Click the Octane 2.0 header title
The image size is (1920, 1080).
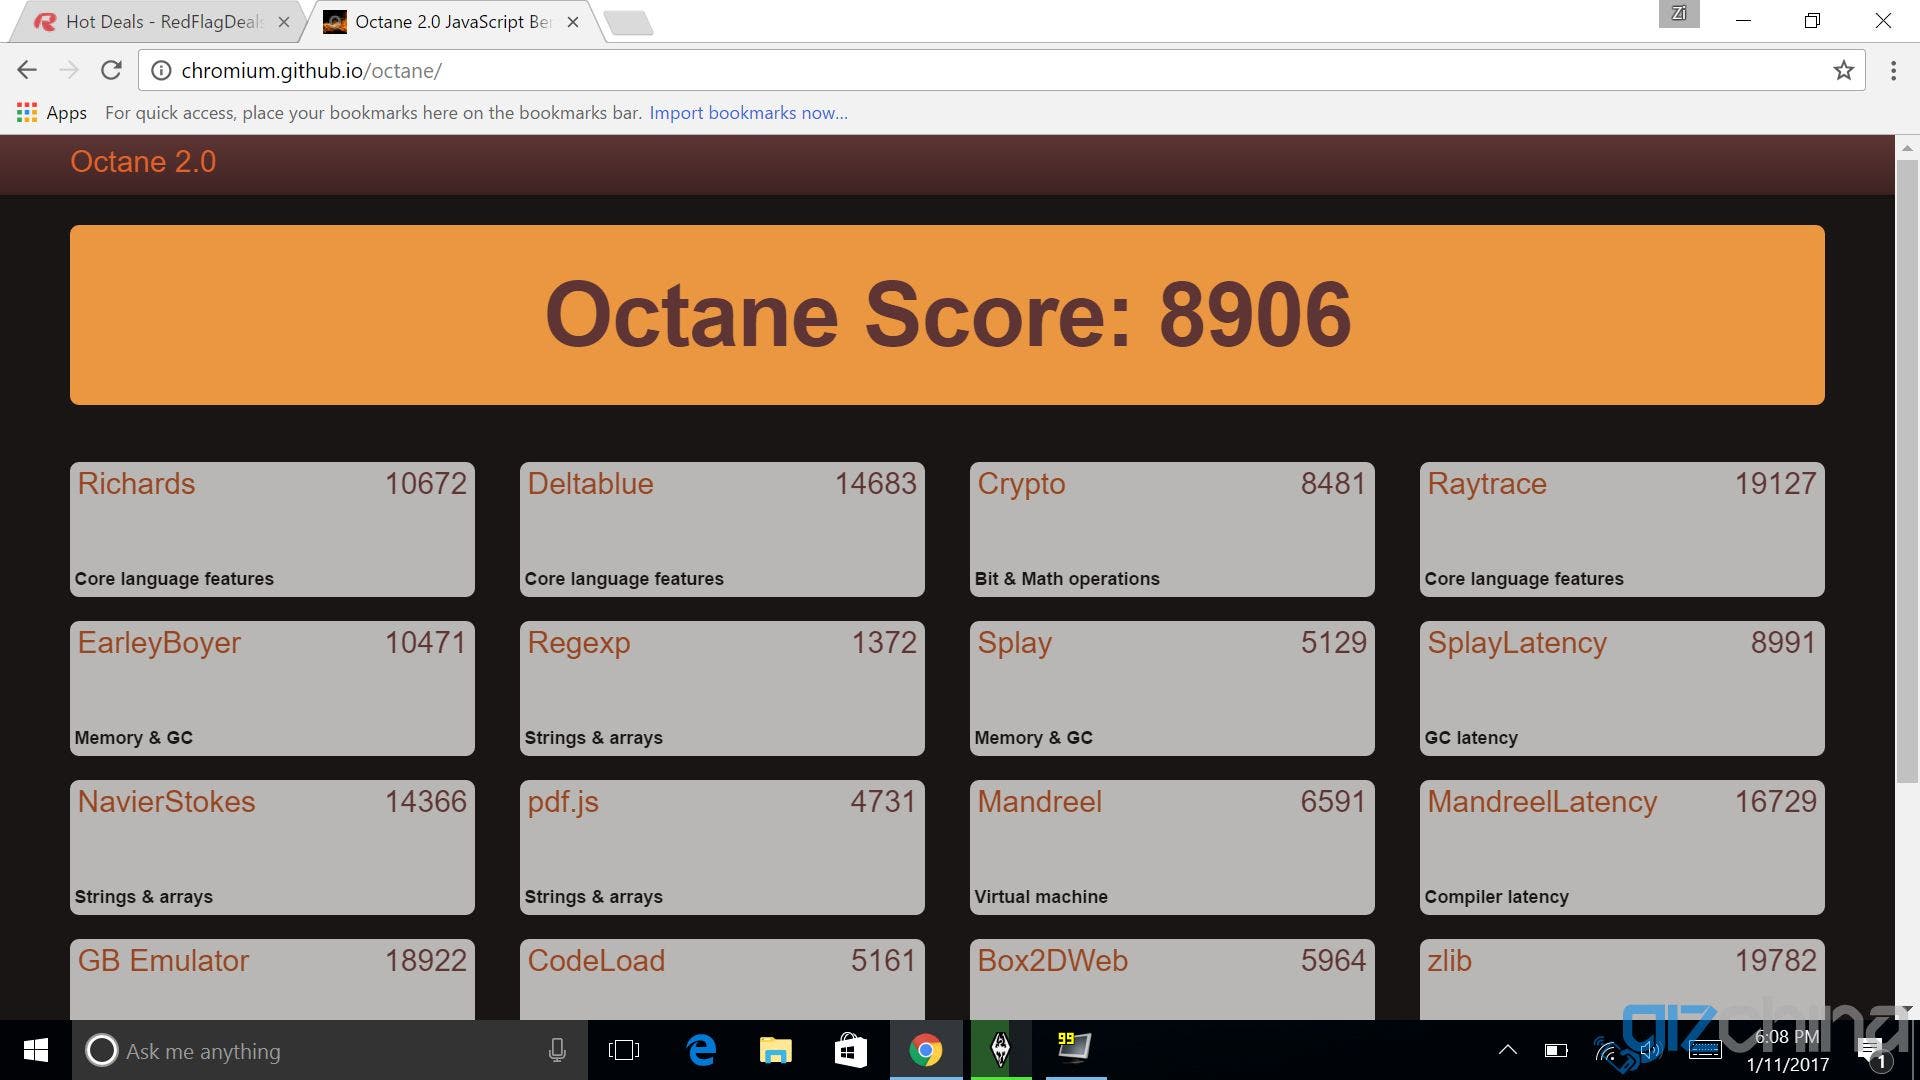[x=143, y=162]
